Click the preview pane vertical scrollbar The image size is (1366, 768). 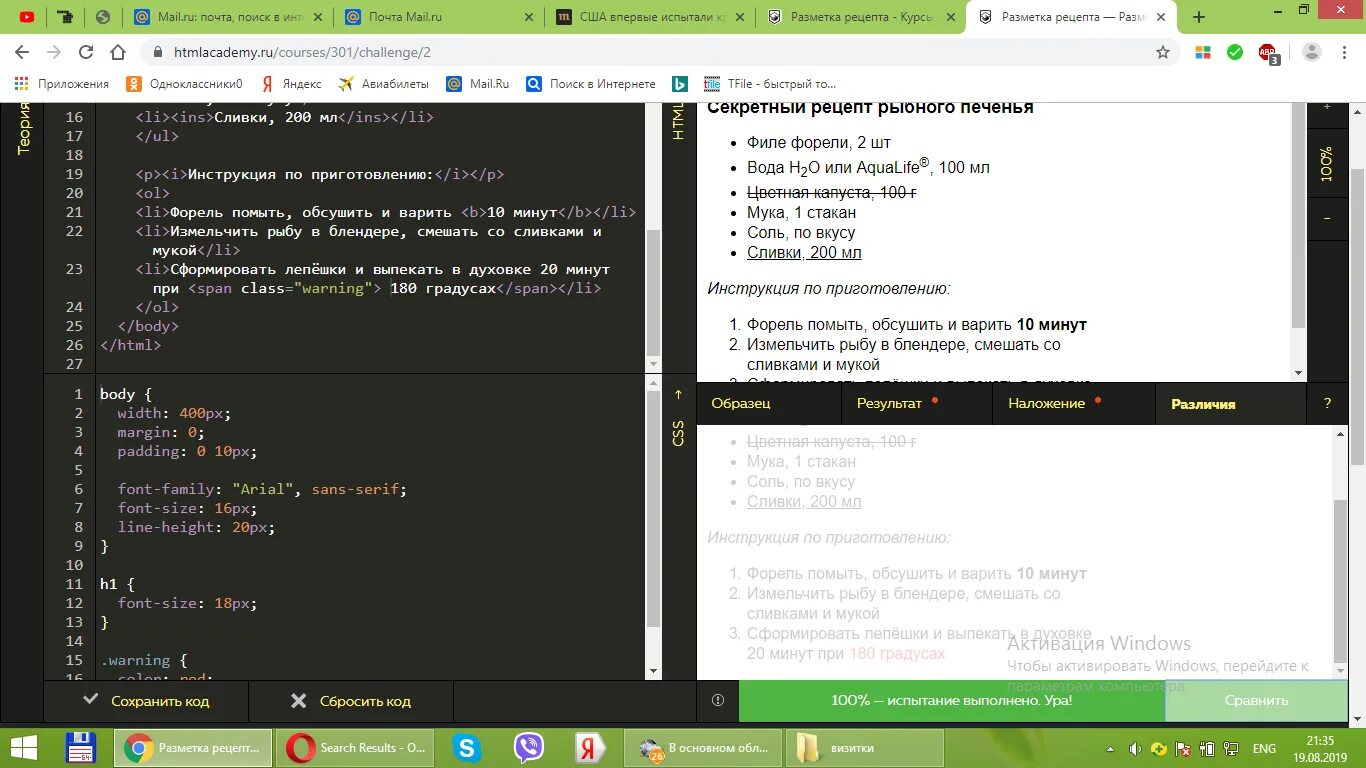pos(1298,215)
